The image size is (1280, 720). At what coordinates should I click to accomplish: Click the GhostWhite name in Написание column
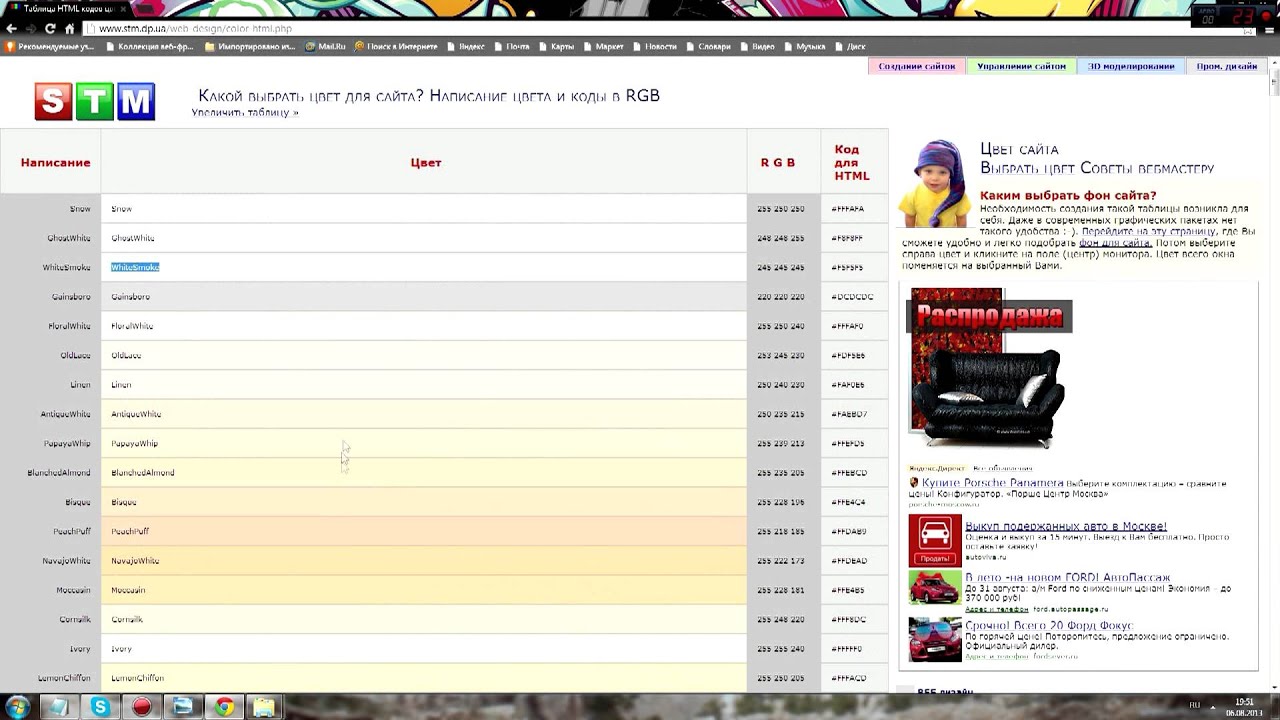[x=69, y=238]
